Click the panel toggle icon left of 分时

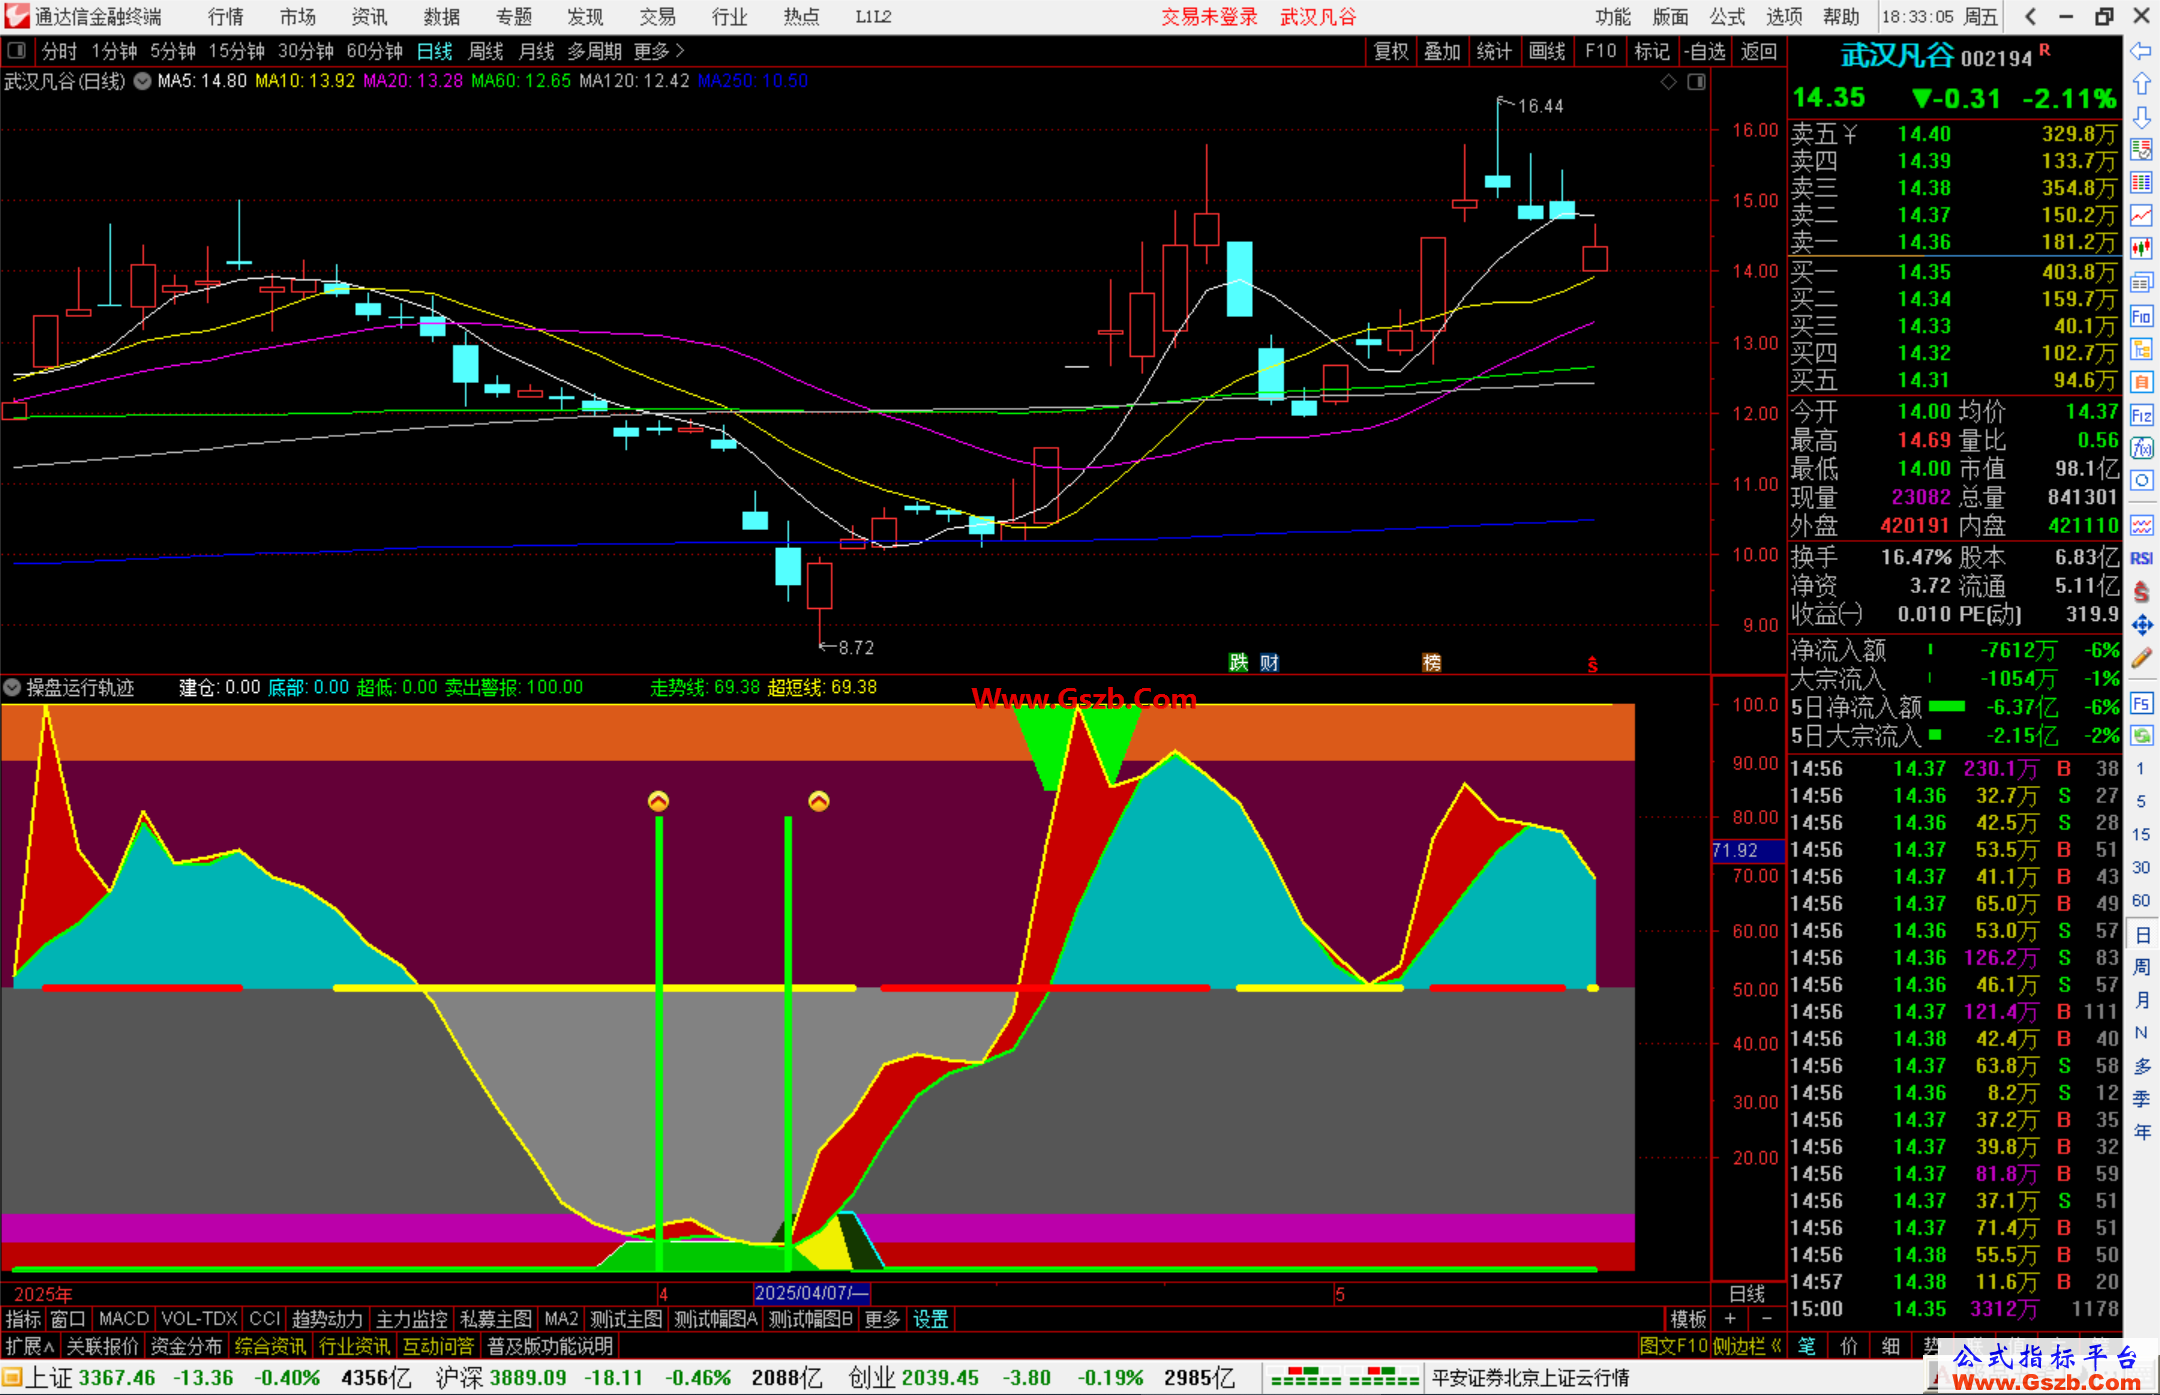point(16,50)
